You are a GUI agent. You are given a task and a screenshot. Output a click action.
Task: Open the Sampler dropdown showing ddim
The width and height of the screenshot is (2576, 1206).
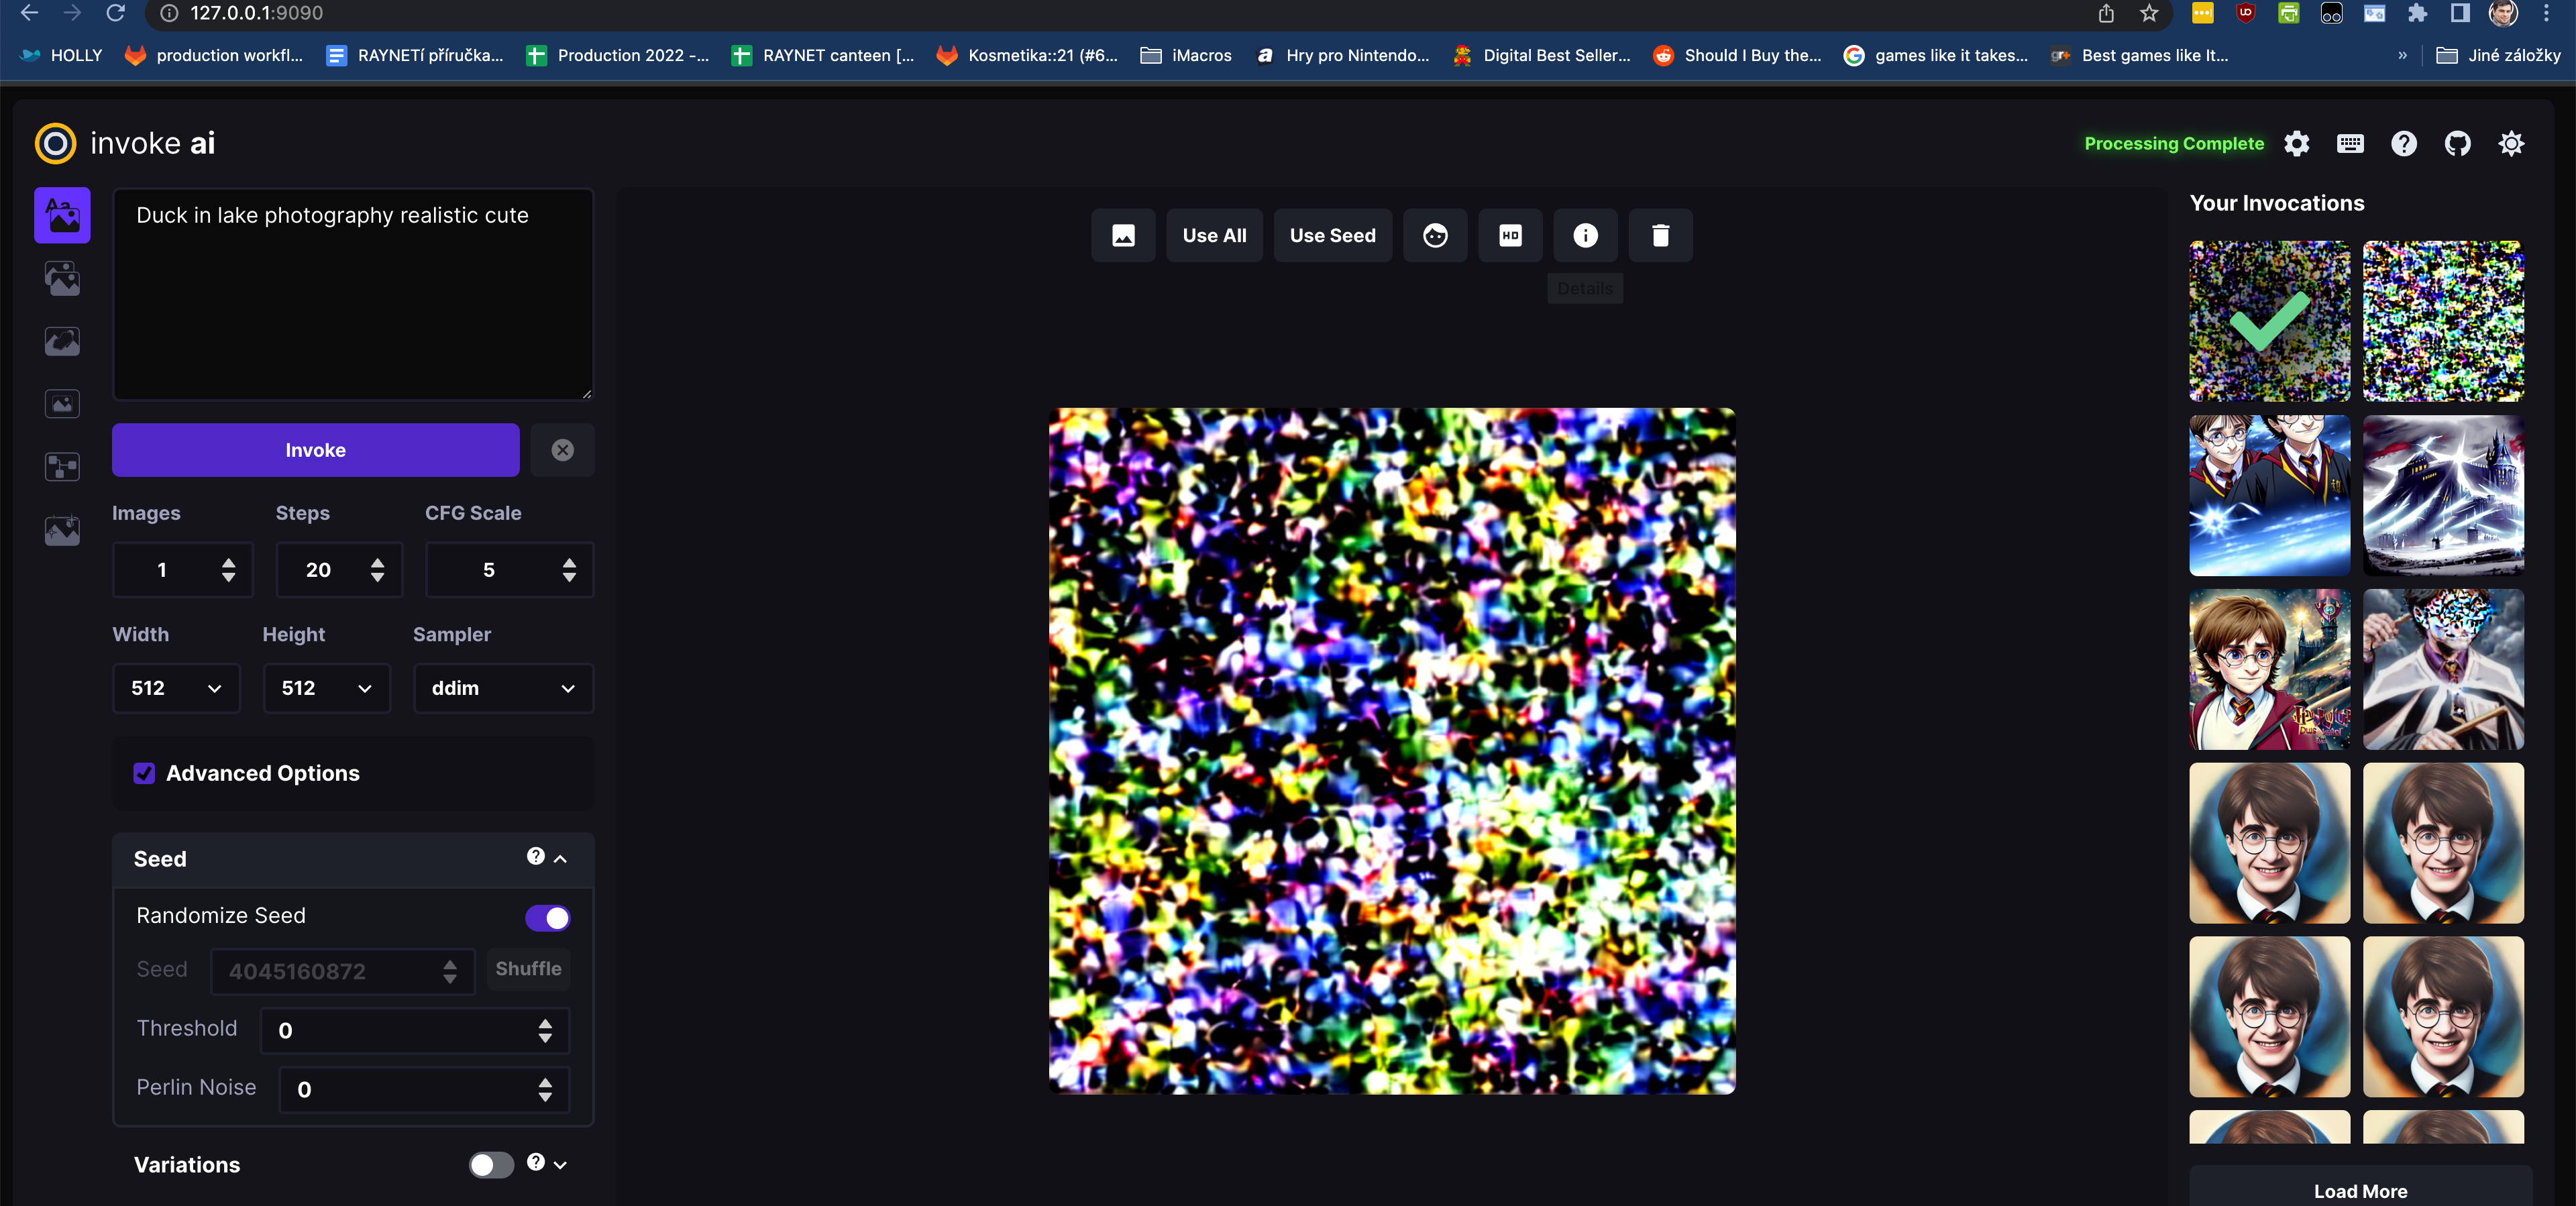503,688
